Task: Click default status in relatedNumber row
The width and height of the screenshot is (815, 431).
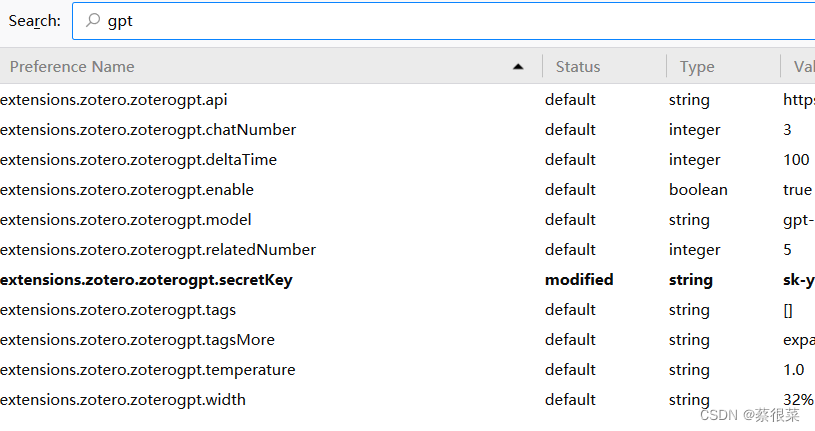Action: 570,250
